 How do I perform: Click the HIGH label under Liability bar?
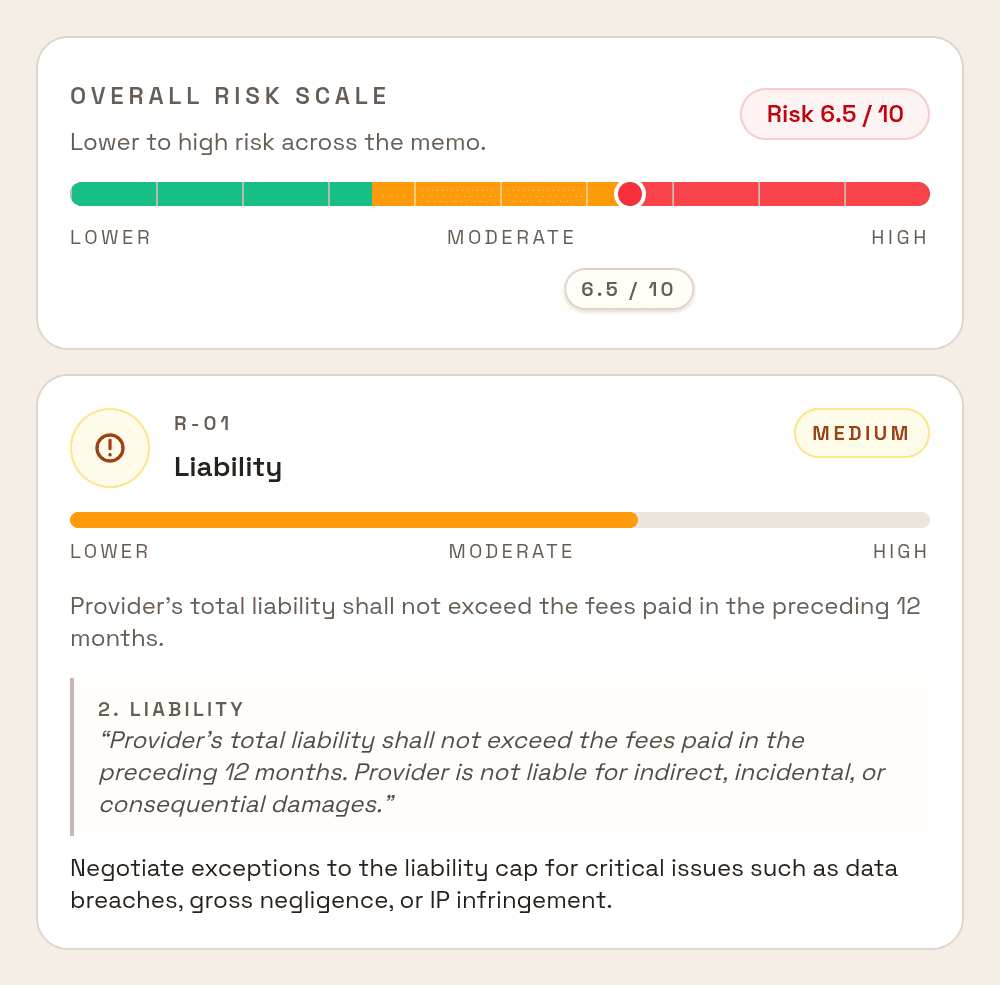(x=901, y=552)
